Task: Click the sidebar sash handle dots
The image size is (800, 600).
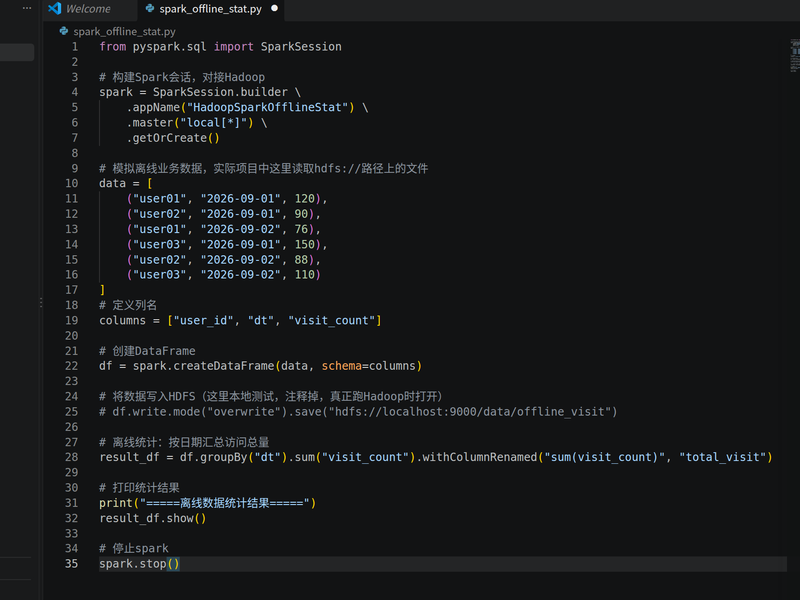Action: point(41,303)
